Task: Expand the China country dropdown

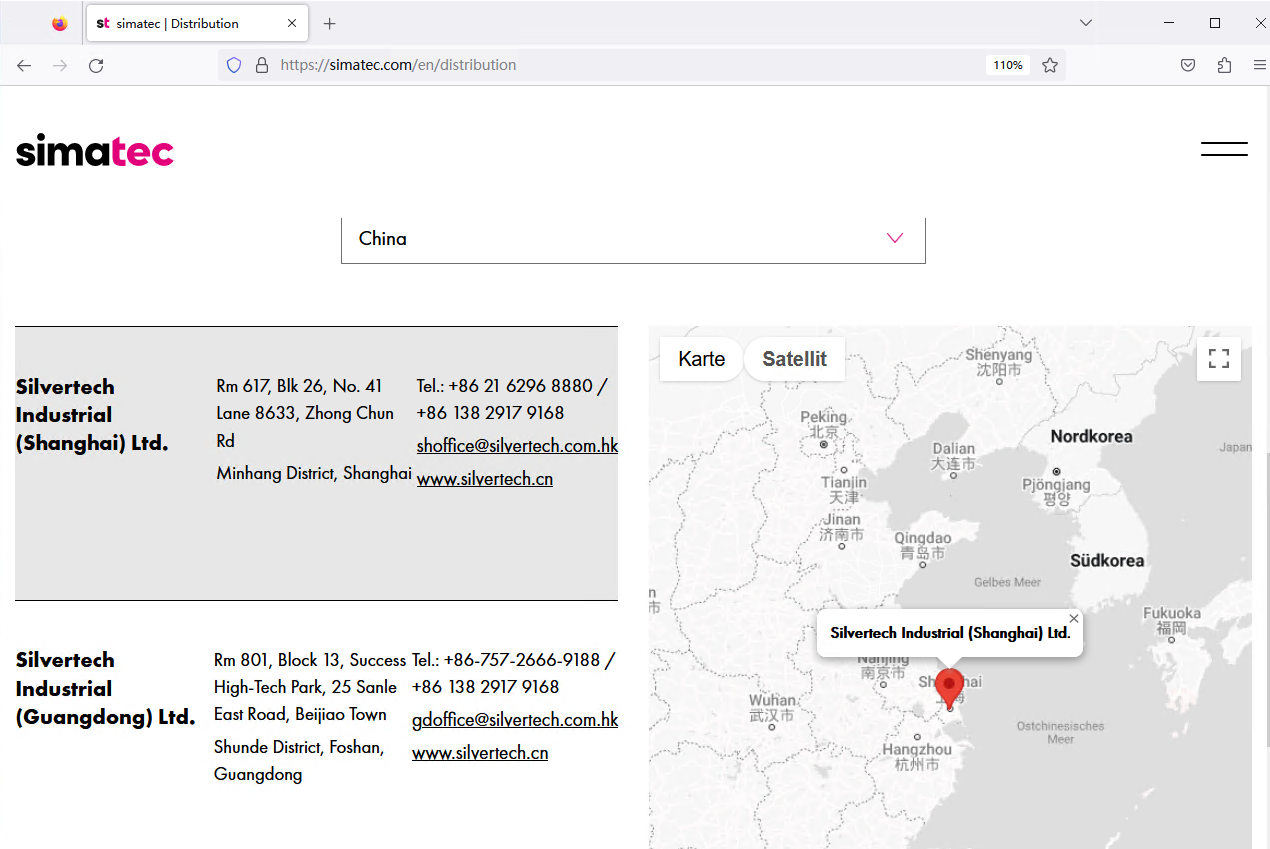Action: click(x=633, y=239)
